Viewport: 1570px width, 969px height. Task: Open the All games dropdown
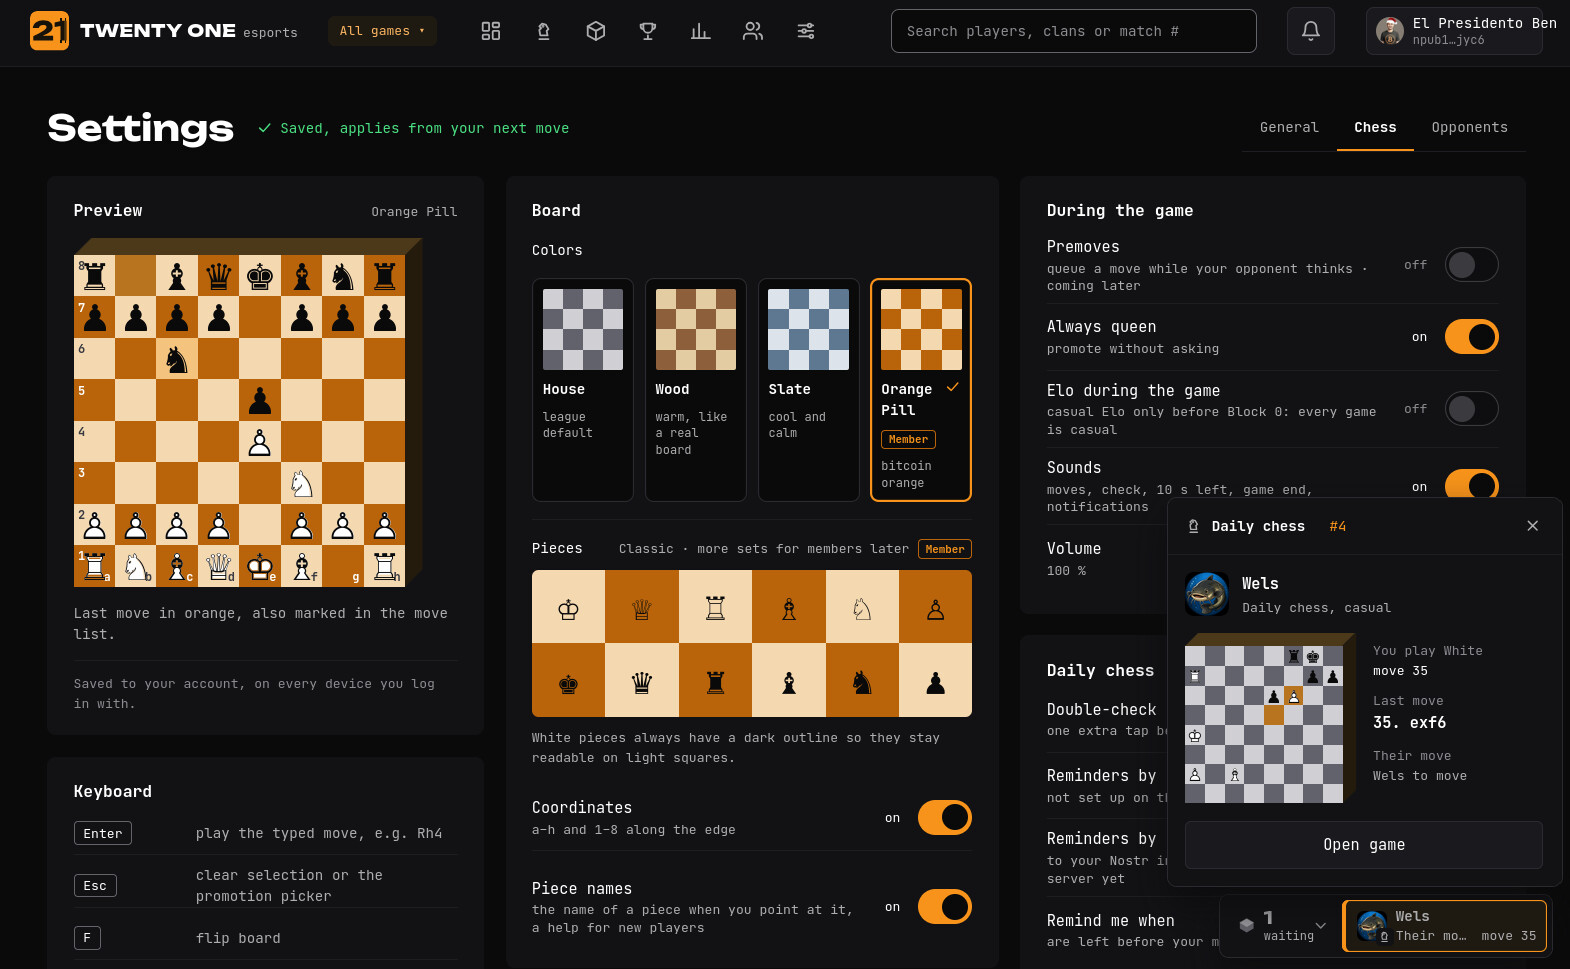[x=382, y=31]
